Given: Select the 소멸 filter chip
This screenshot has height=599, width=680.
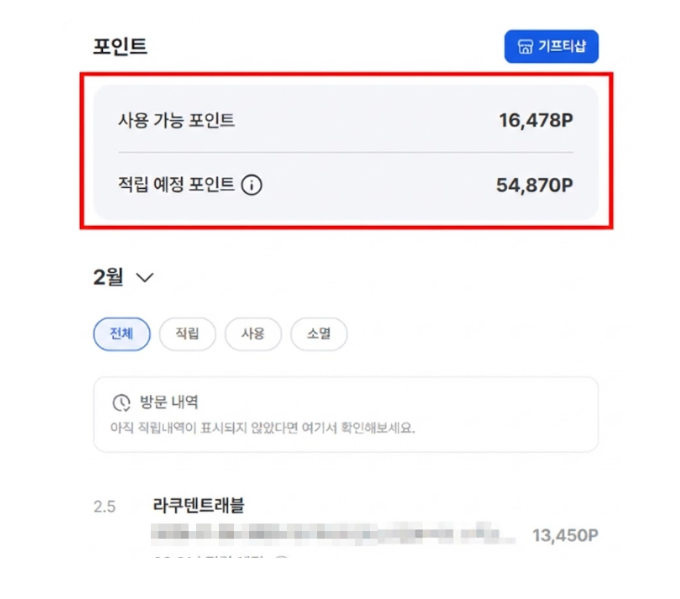Looking at the screenshot, I should [319, 334].
